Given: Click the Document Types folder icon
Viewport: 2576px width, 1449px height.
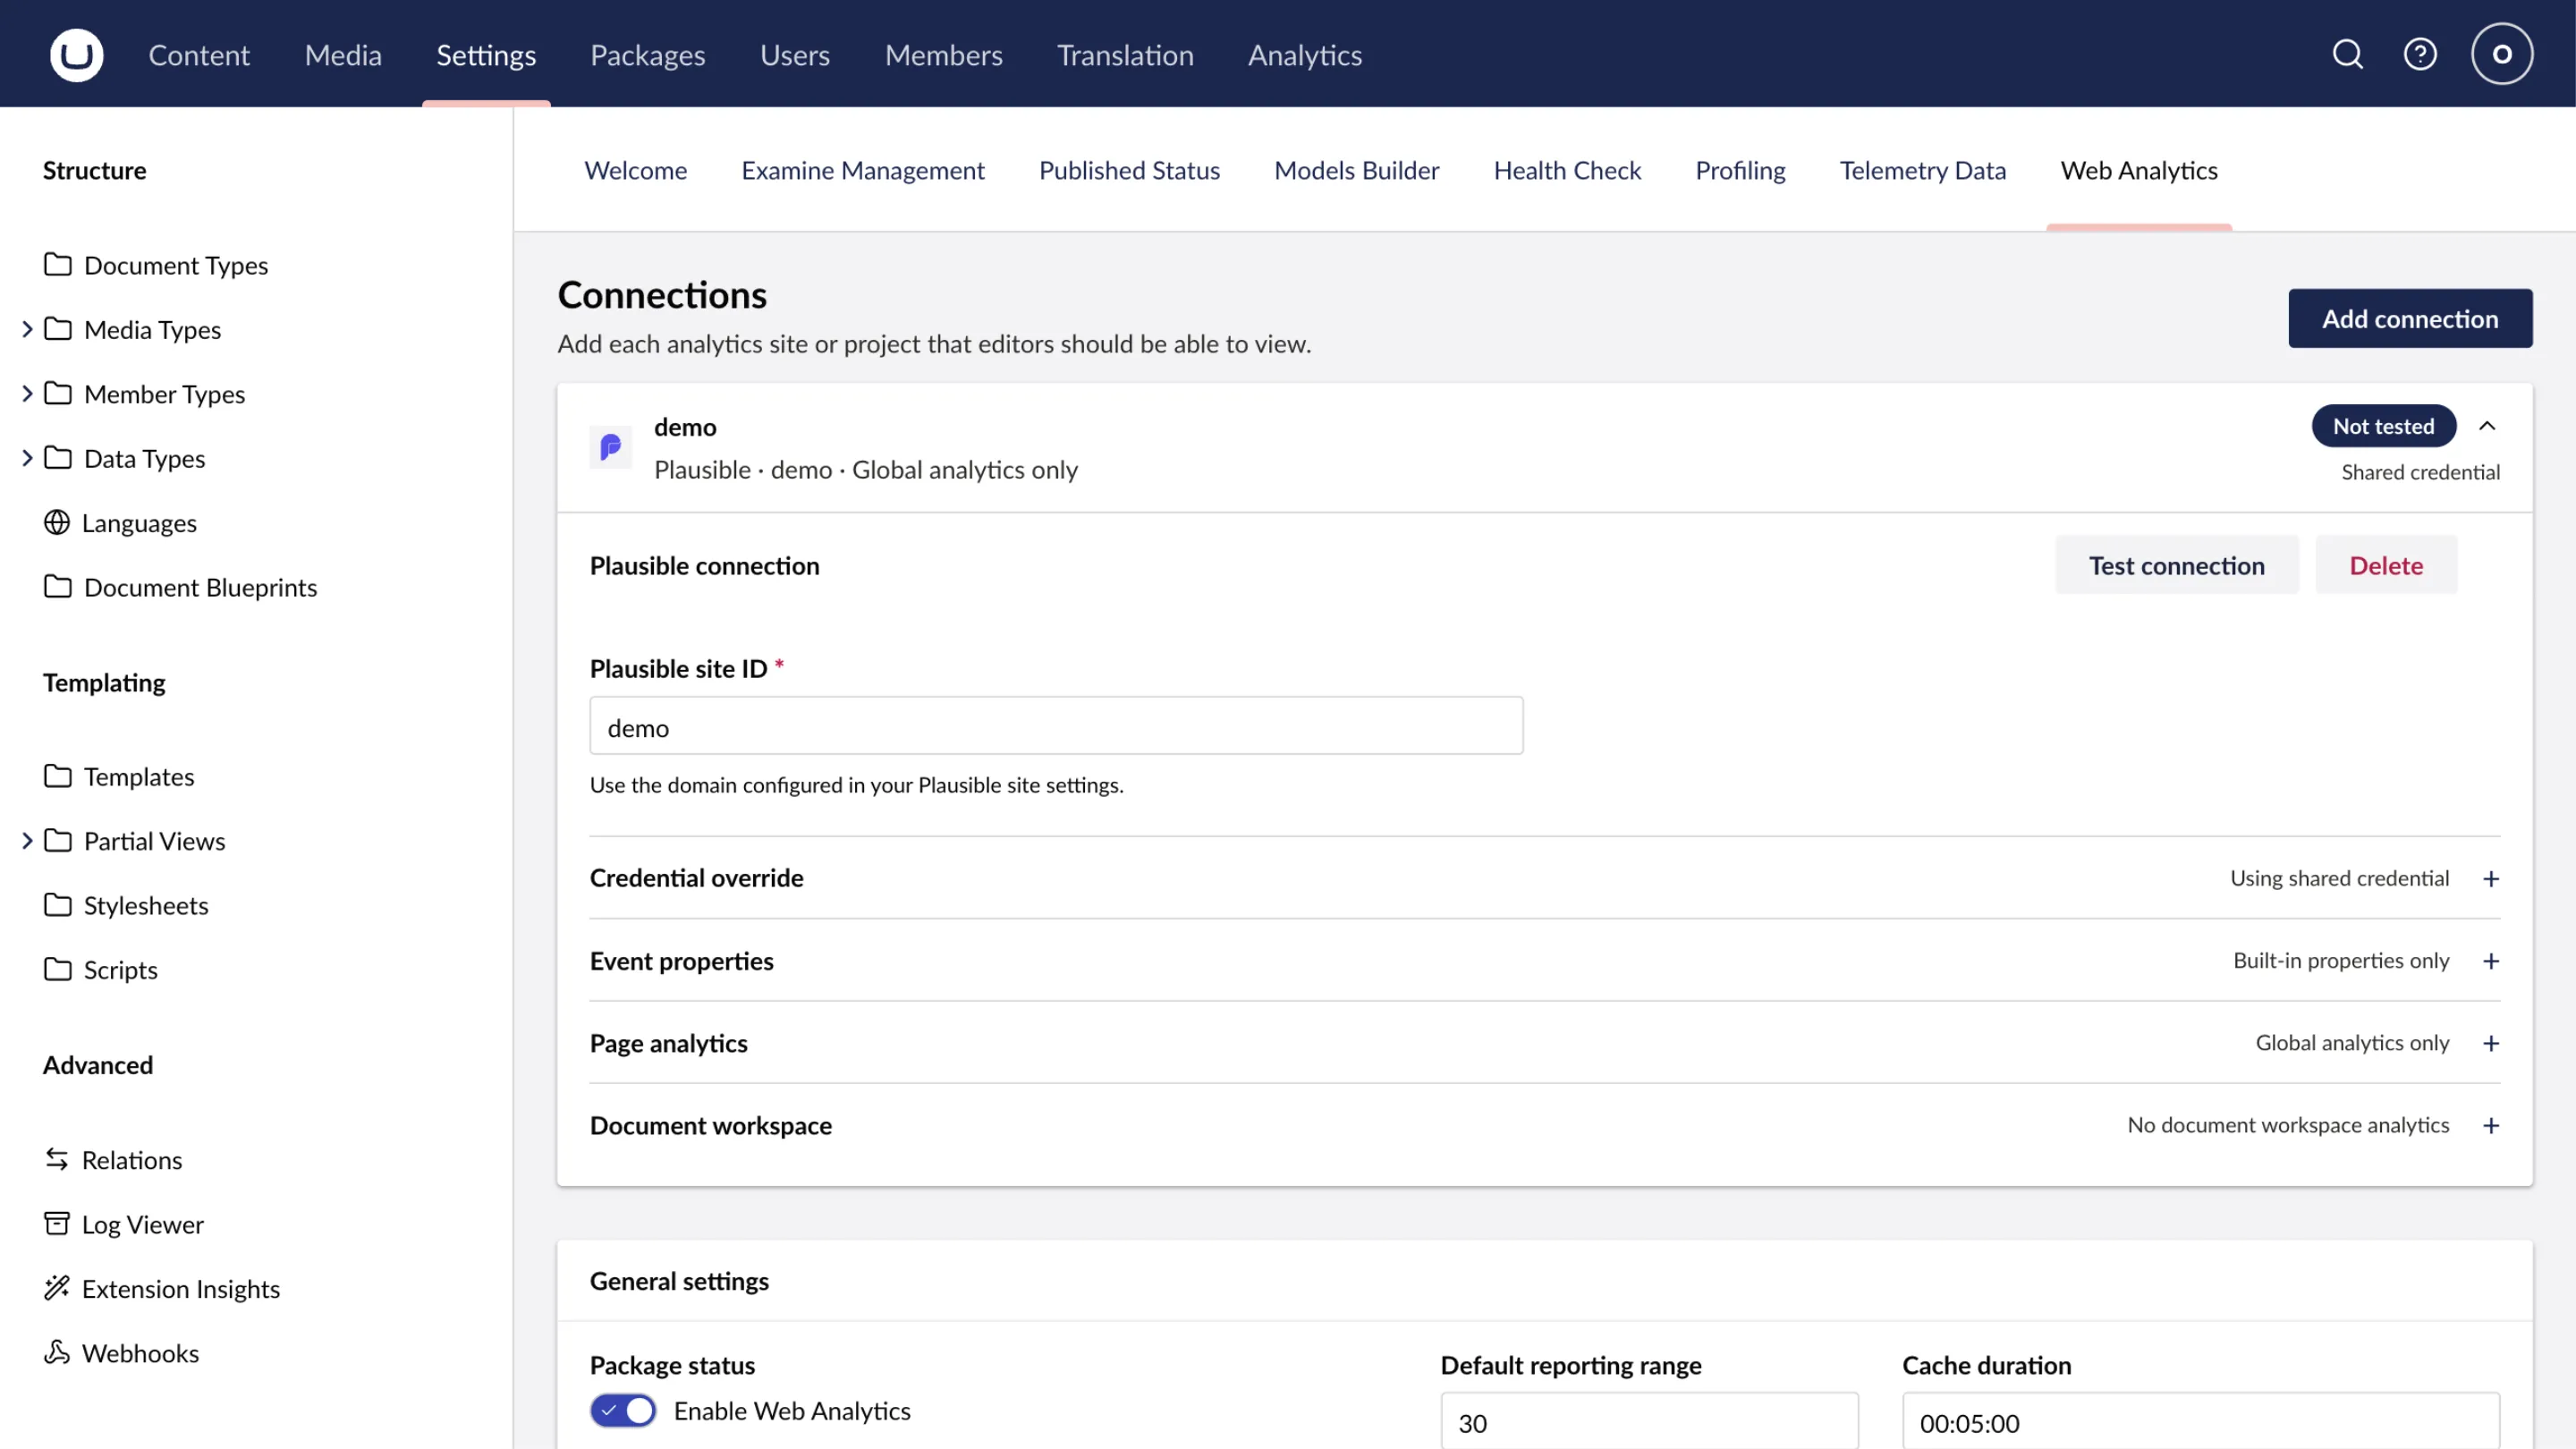Looking at the screenshot, I should pos(58,265).
